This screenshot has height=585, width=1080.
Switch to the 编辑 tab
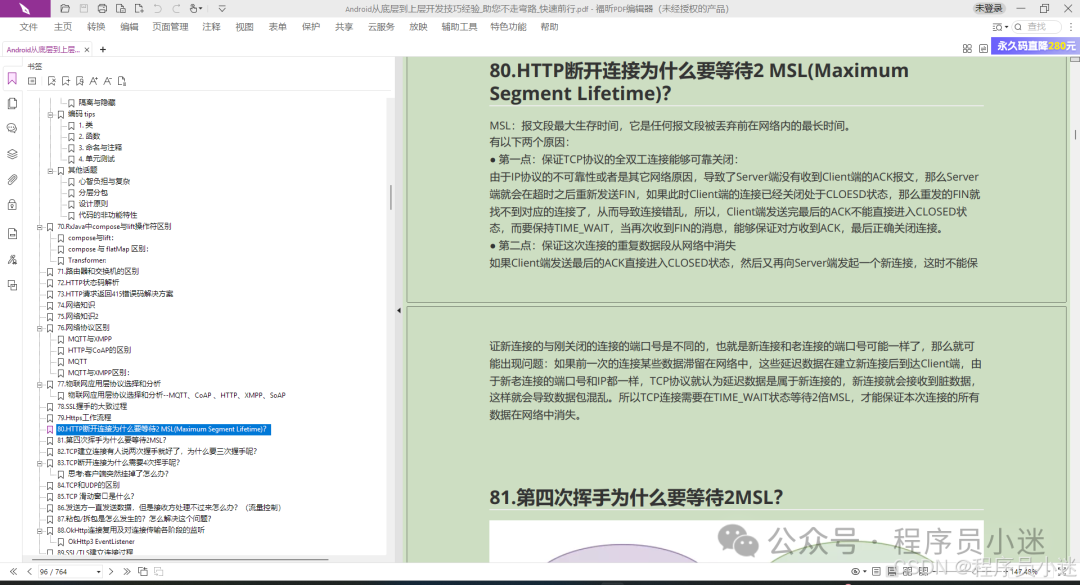coord(129,27)
